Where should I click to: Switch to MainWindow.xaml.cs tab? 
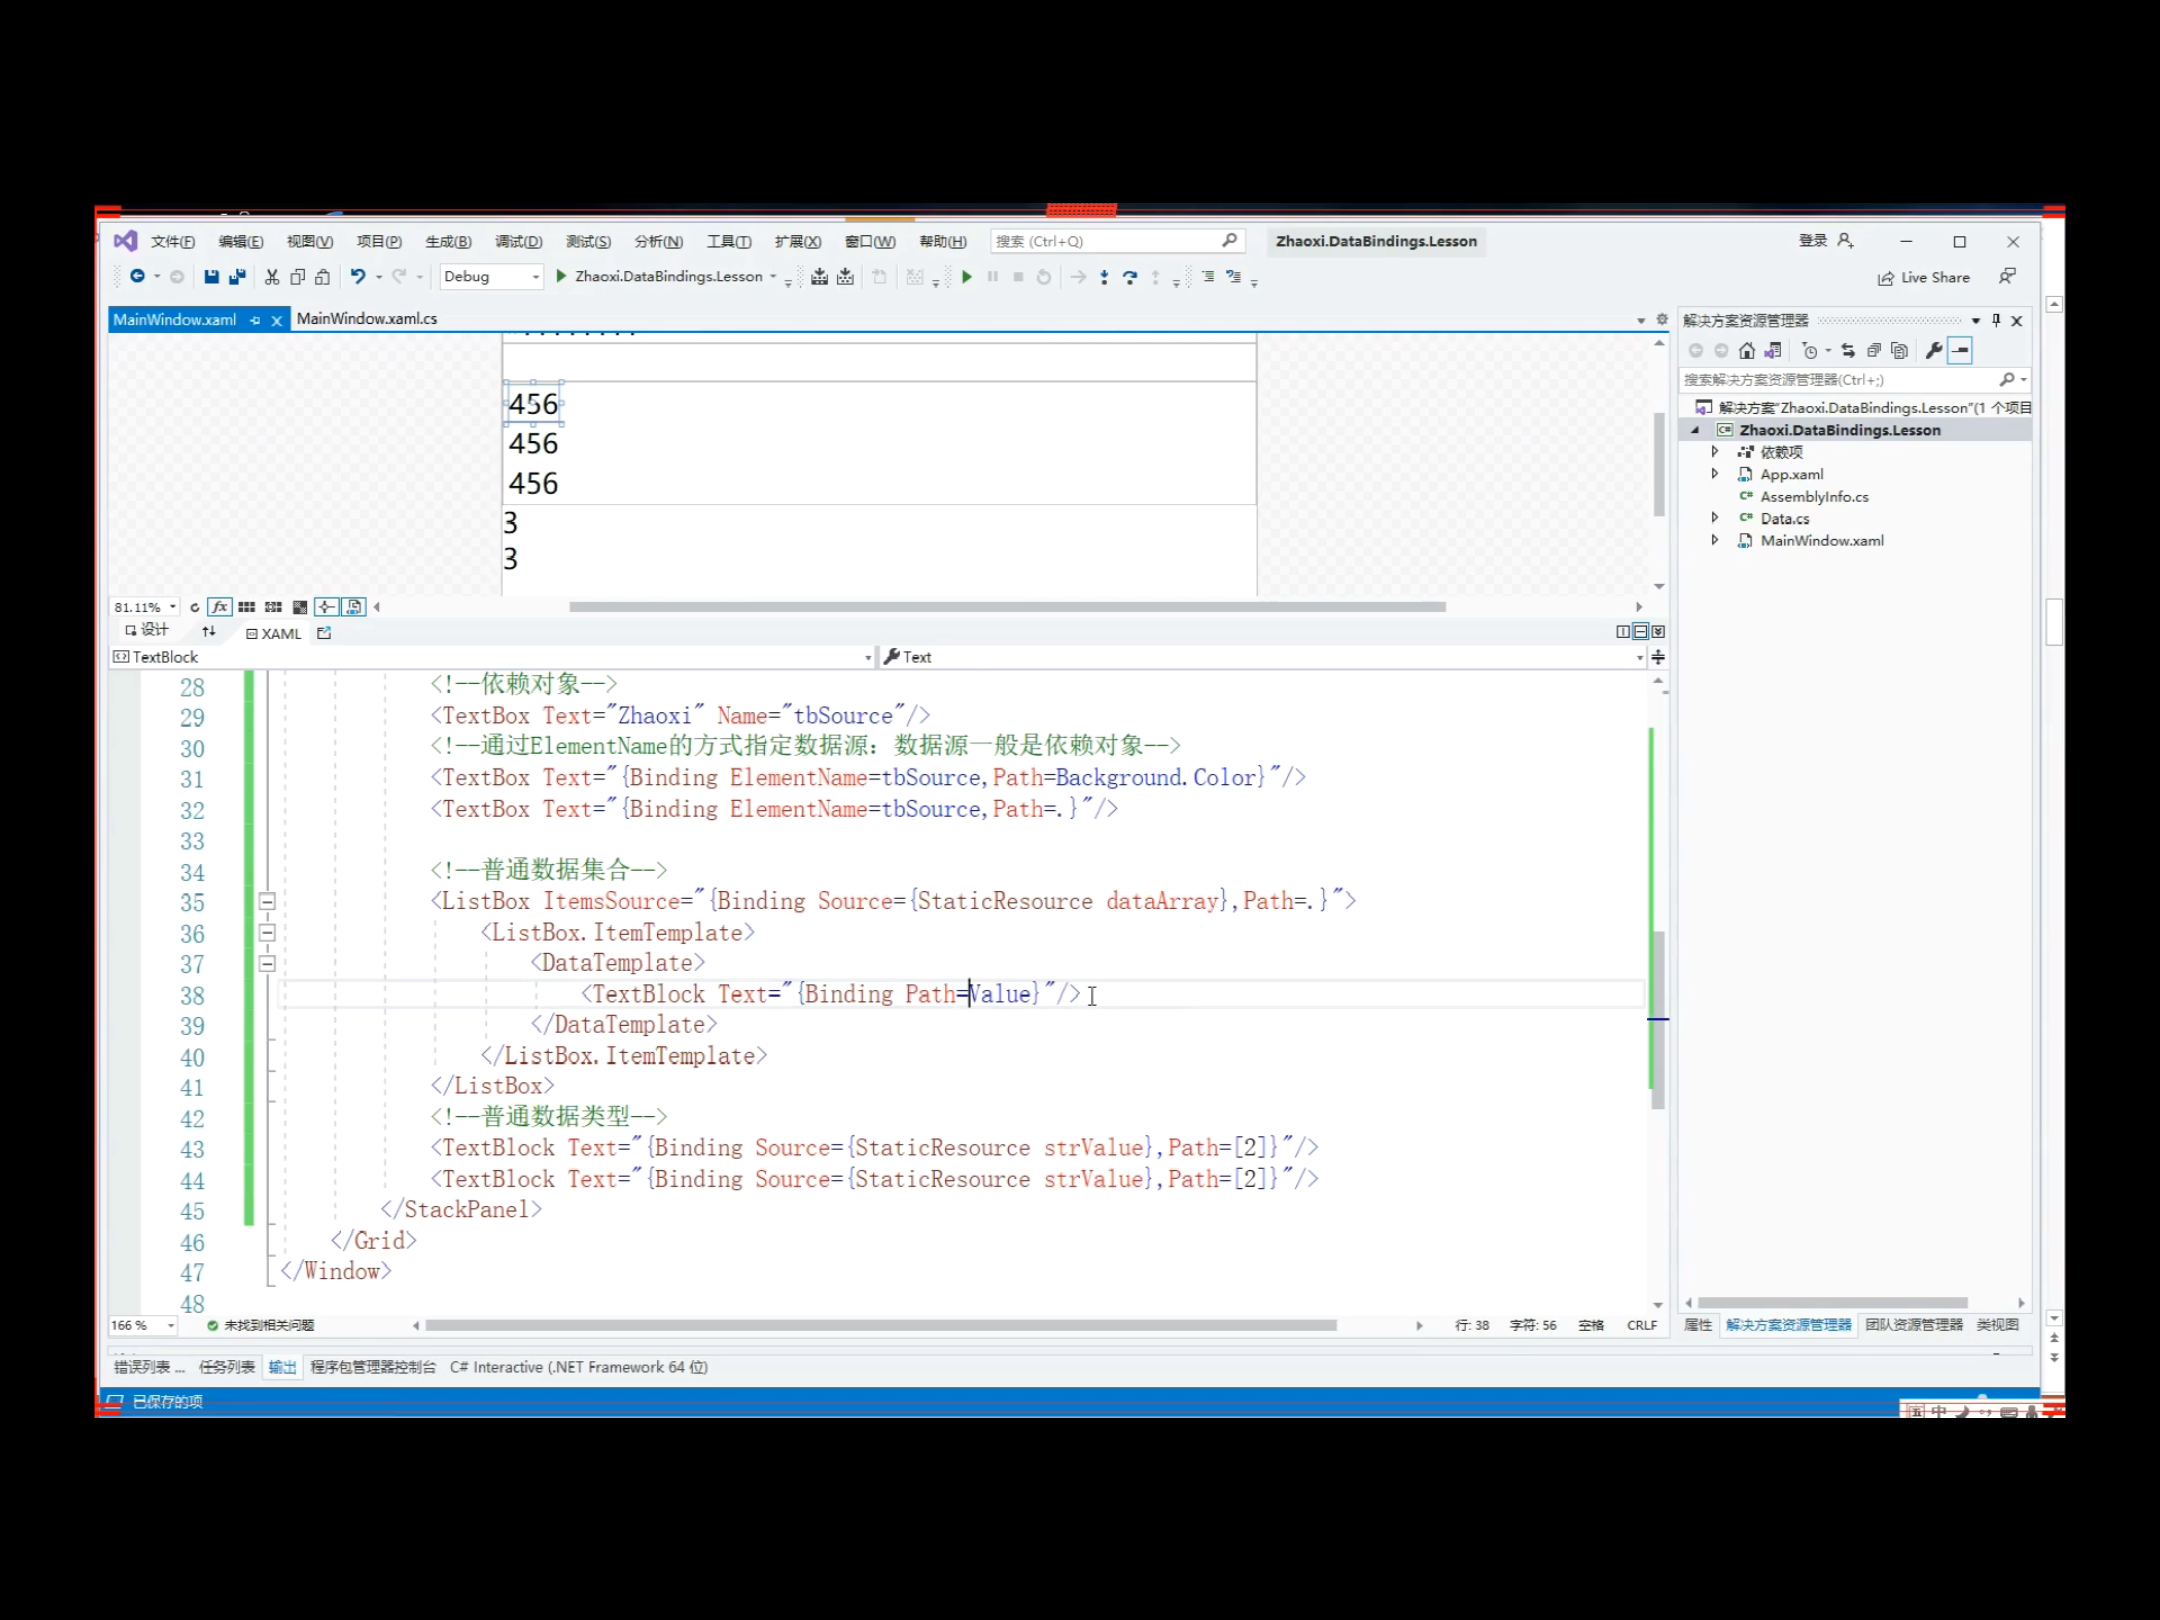click(367, 319)
